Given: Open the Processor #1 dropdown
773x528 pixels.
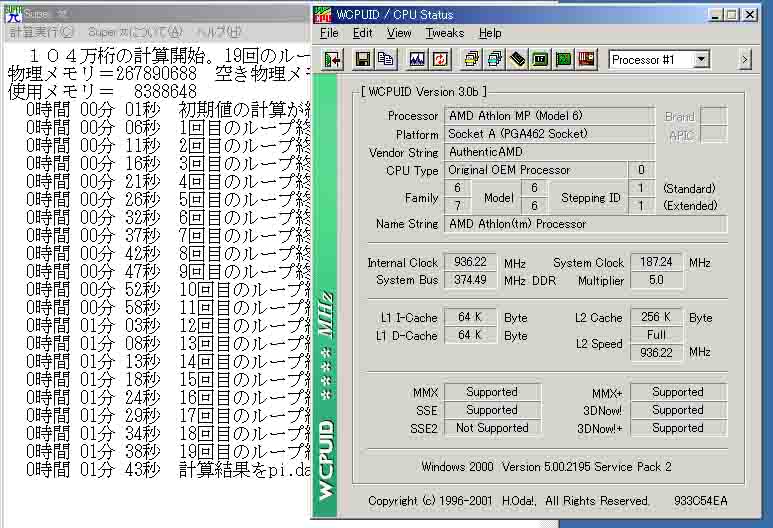Looking at the screenshot, I should [x=701, y=60].
